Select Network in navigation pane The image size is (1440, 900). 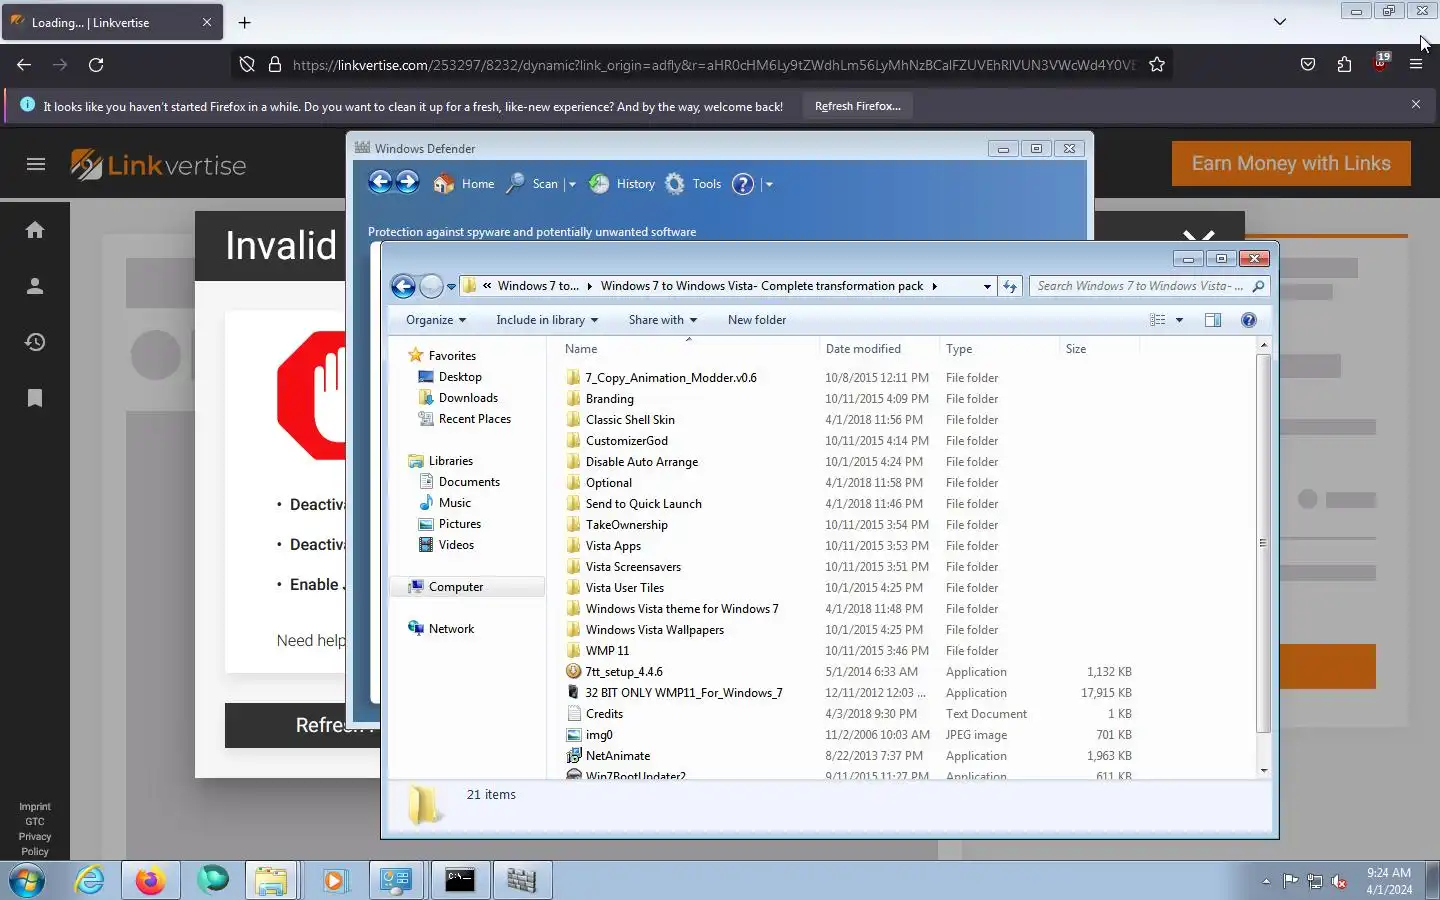pos(451,629)
